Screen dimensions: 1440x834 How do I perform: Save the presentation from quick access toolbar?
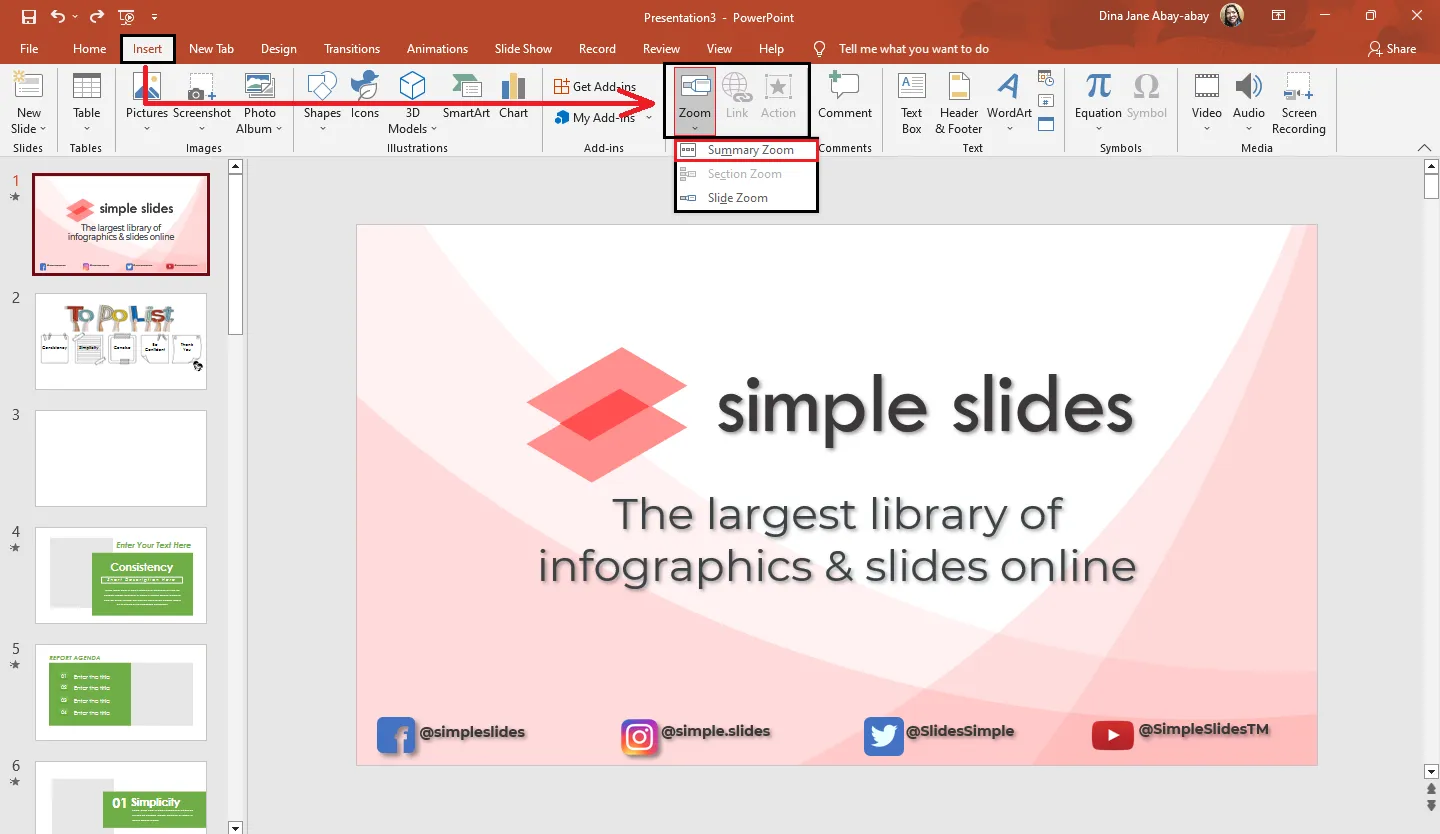(29, 17)
